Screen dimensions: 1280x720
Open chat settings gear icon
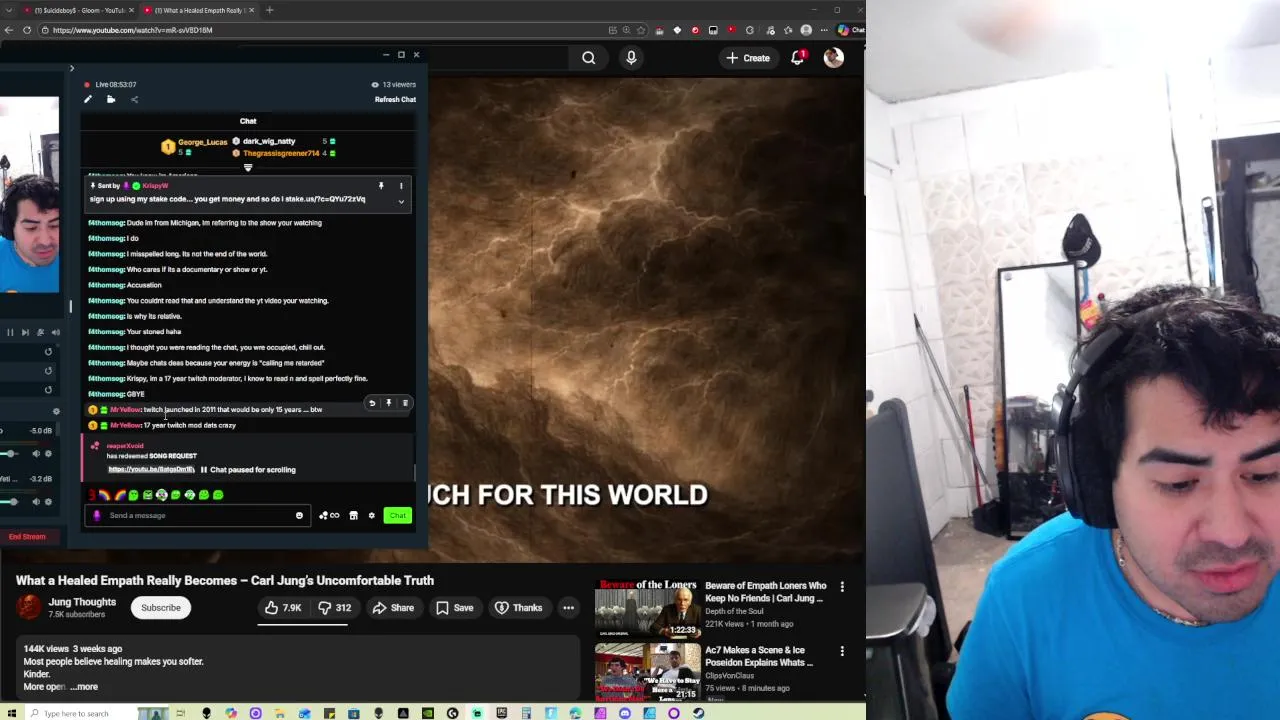(x=371, y=516)
